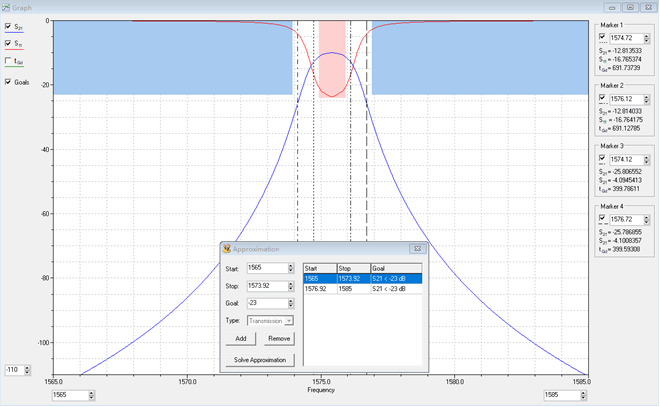Image resolution: width=660 pixels, height=407 pixels.
Task: Click the Approximation dialog title icon
Action: [227, 249]
